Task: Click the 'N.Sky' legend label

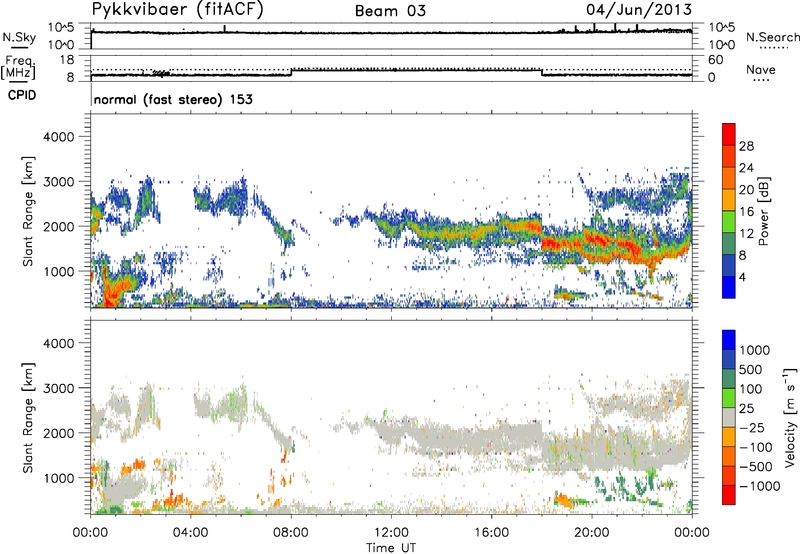Action: pos(19,38)
